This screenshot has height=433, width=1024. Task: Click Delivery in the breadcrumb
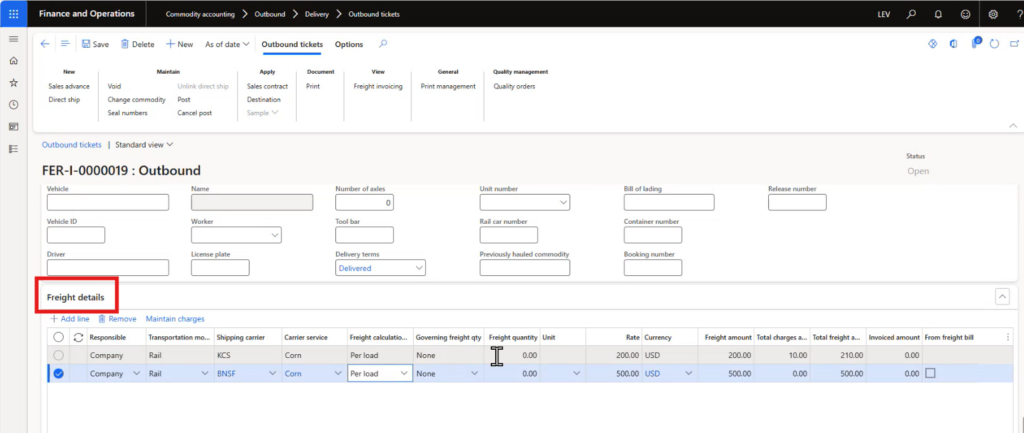tap(317, 14)
